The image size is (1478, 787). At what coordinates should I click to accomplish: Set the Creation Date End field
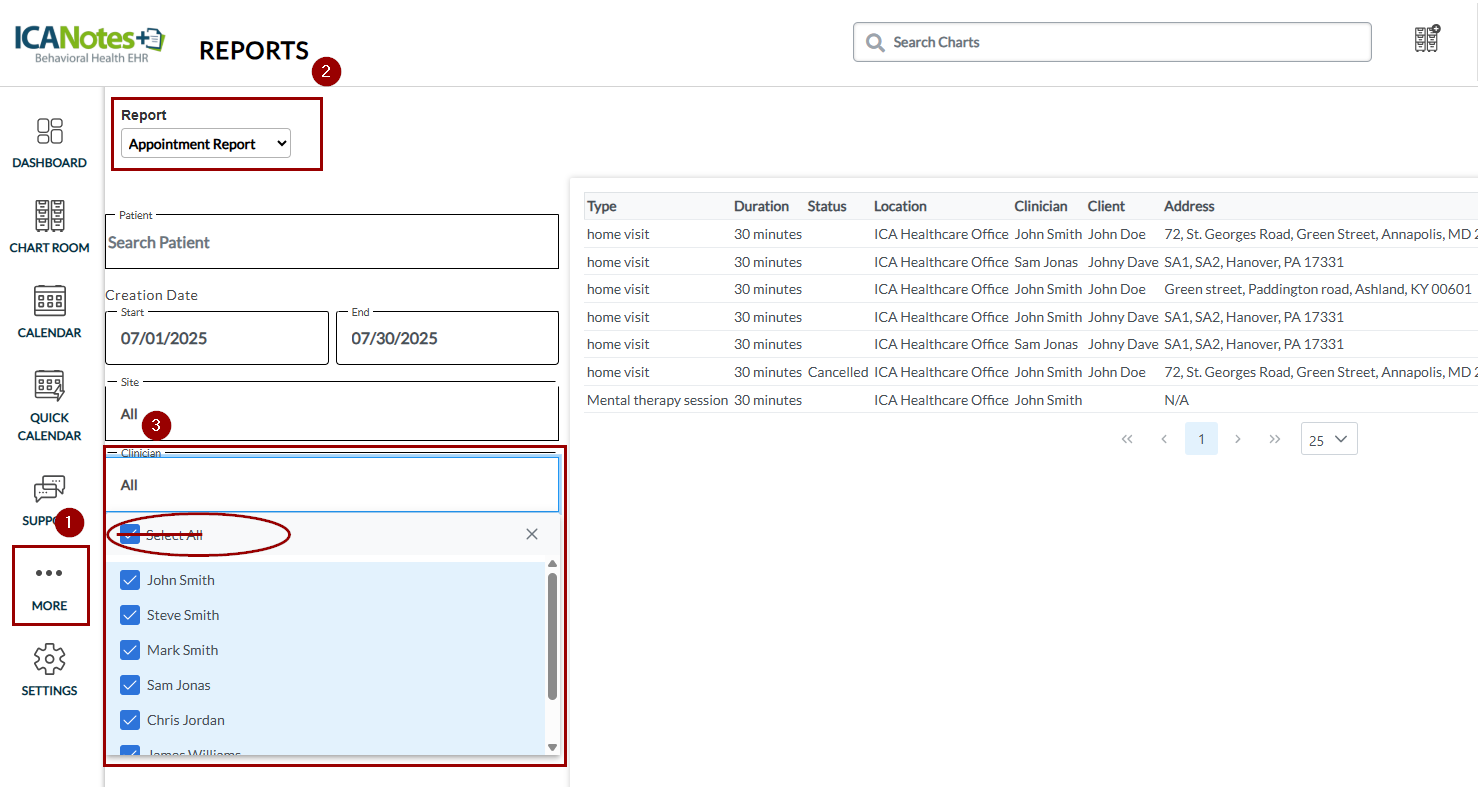447,338
